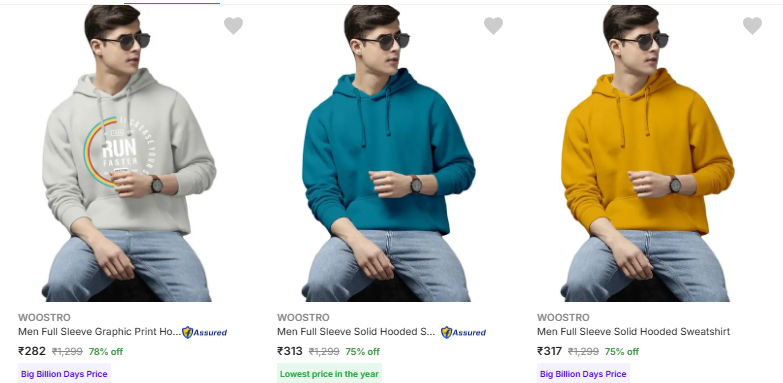Image resolution: width=783 pixels, height=383 pixels.
Task: Wishlist the teal hooded sweatshirt
Action: [x=493, y=25]
